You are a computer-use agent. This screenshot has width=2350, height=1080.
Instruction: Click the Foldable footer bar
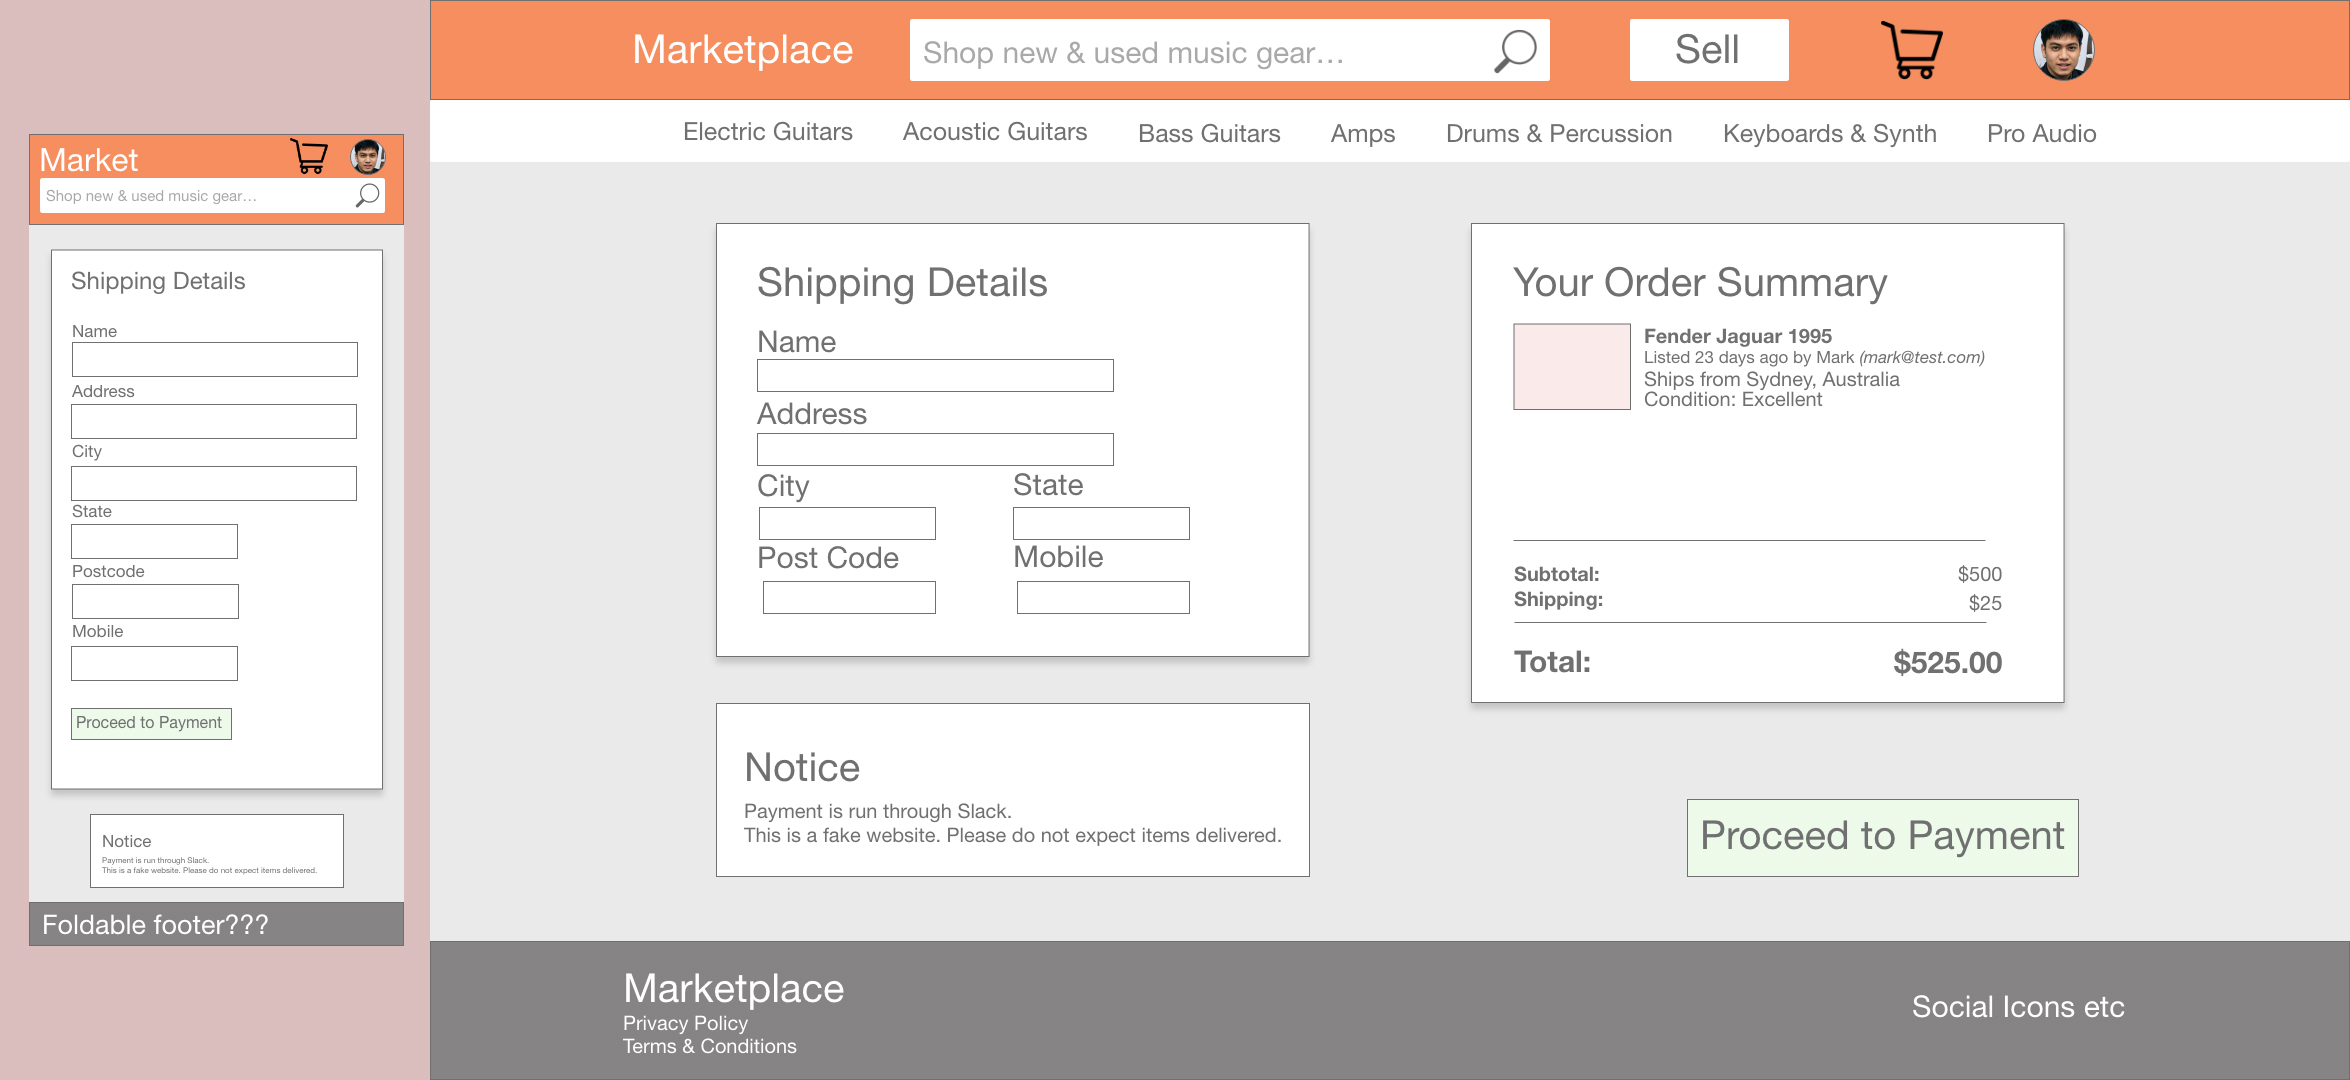216,924
